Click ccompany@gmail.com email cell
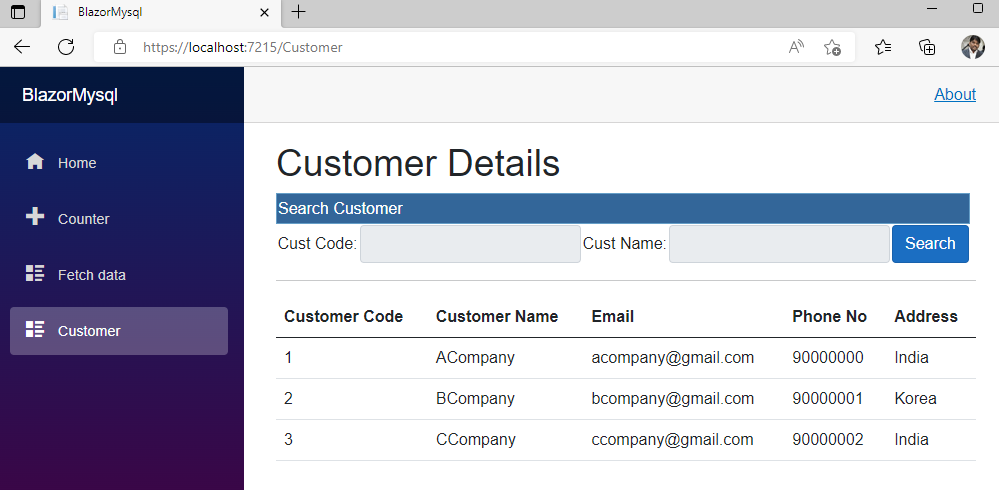Viewport: 999px width, 490px height. 672,440
